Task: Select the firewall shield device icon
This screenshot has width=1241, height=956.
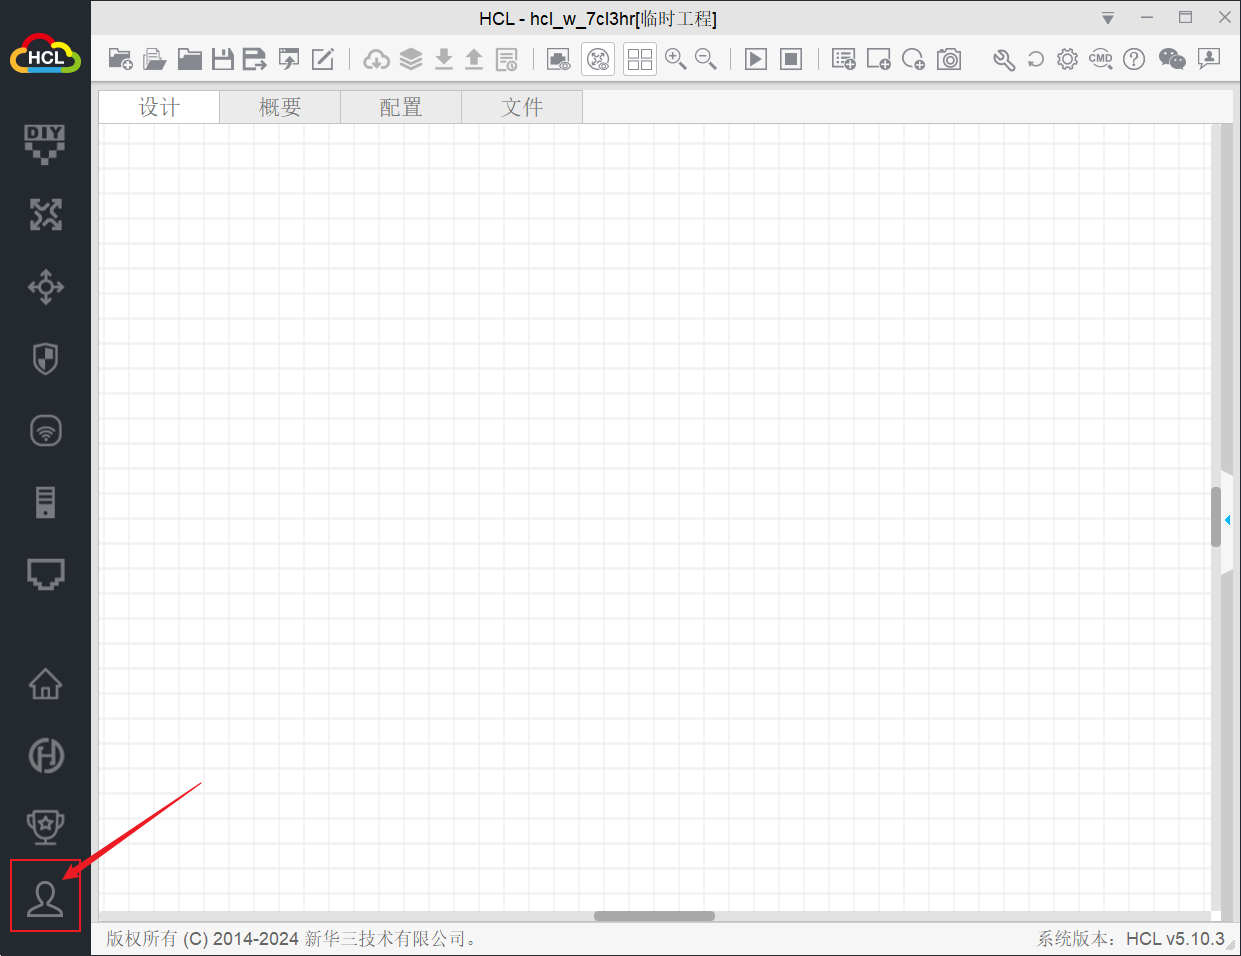Action: (x=45, y=358)
